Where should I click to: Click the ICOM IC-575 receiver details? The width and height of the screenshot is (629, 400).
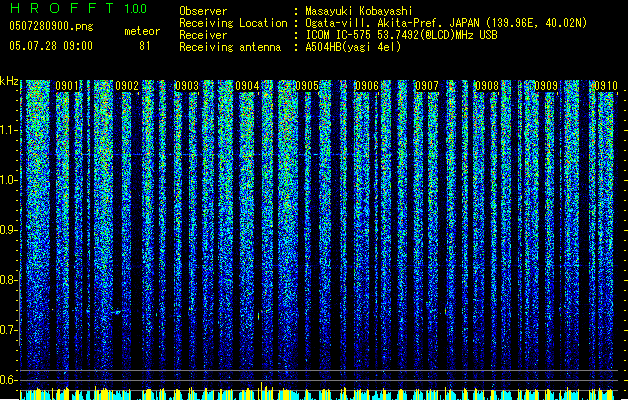click(402, 35)
